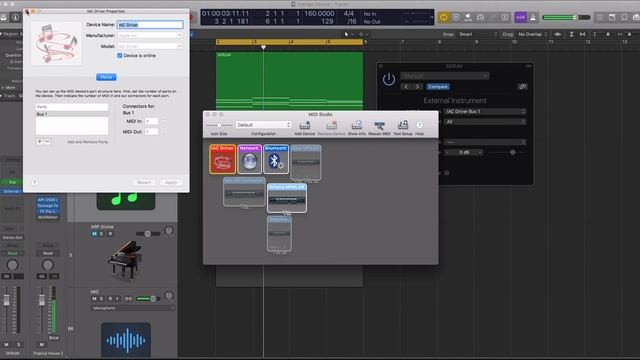Click Rescan MIDI in MIDI Studio
This screenshot has width=640, height=360.
(x=379, y=128)
